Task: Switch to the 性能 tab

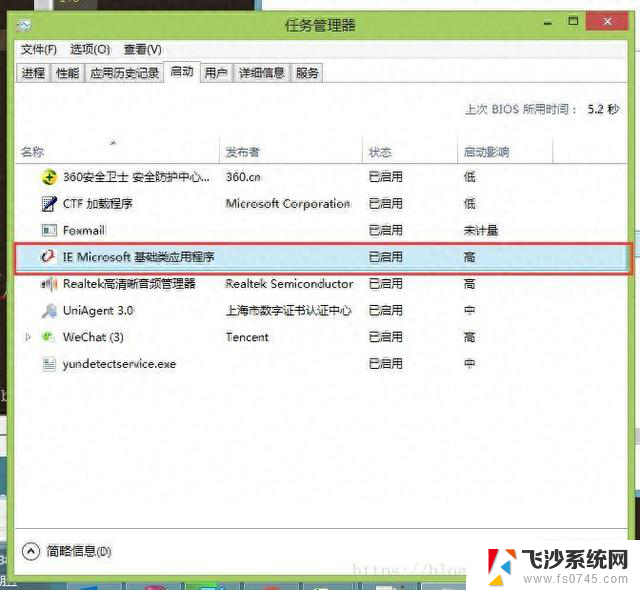Action: point(67,73)
